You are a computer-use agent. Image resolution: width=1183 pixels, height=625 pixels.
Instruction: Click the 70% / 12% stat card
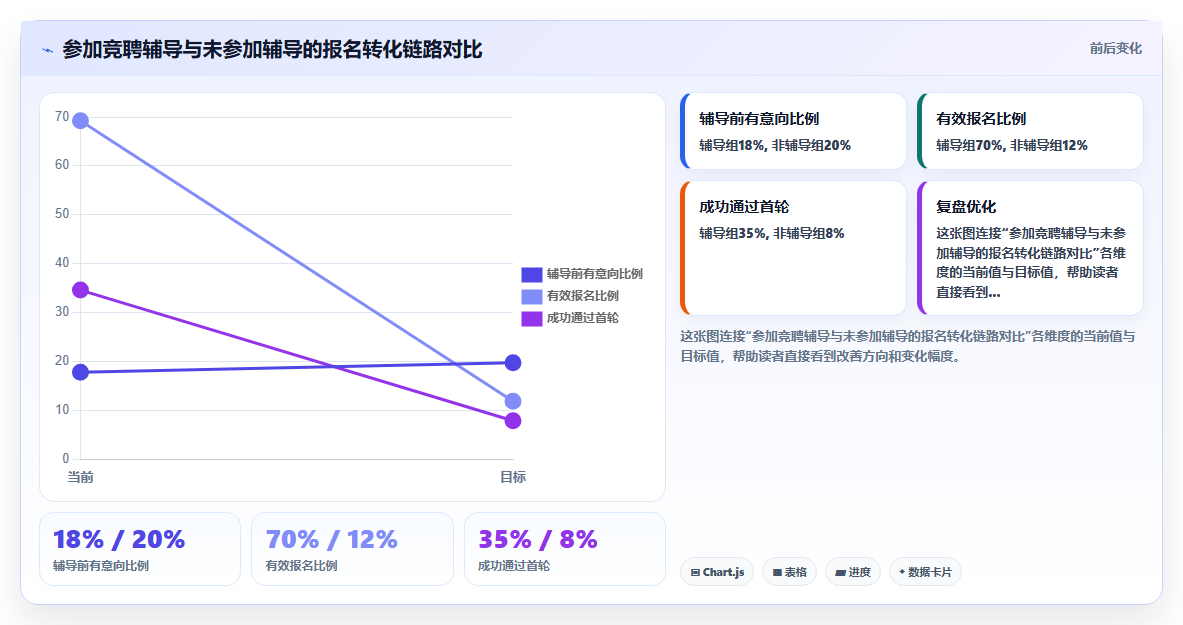(x=352, y=549)
